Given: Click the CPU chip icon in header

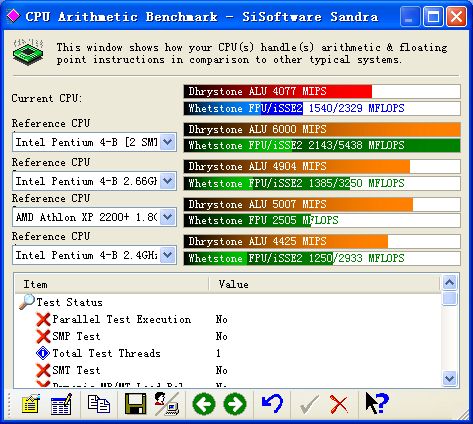Looking at the screenshot, I should pos(28,51).
